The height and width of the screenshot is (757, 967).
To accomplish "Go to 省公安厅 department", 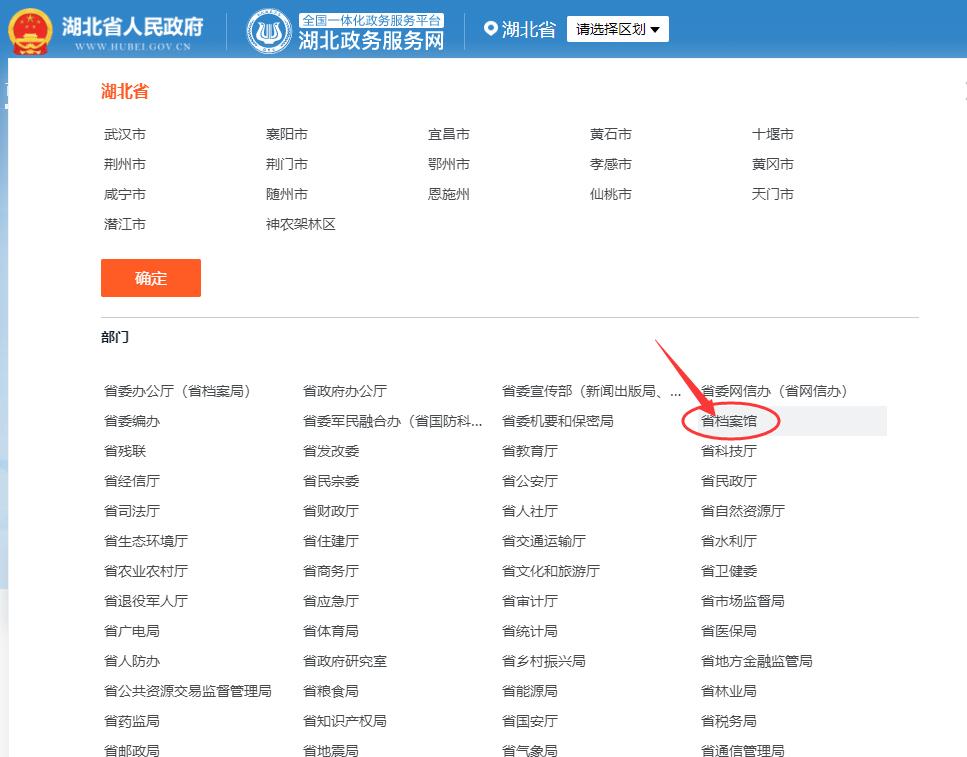I will click(x=530, y=481).
